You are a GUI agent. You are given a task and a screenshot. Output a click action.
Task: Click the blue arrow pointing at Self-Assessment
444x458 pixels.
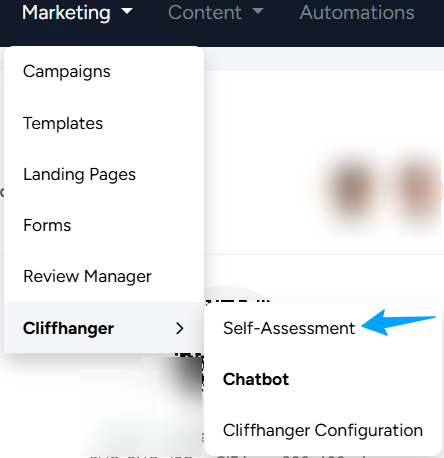(398, 323)
